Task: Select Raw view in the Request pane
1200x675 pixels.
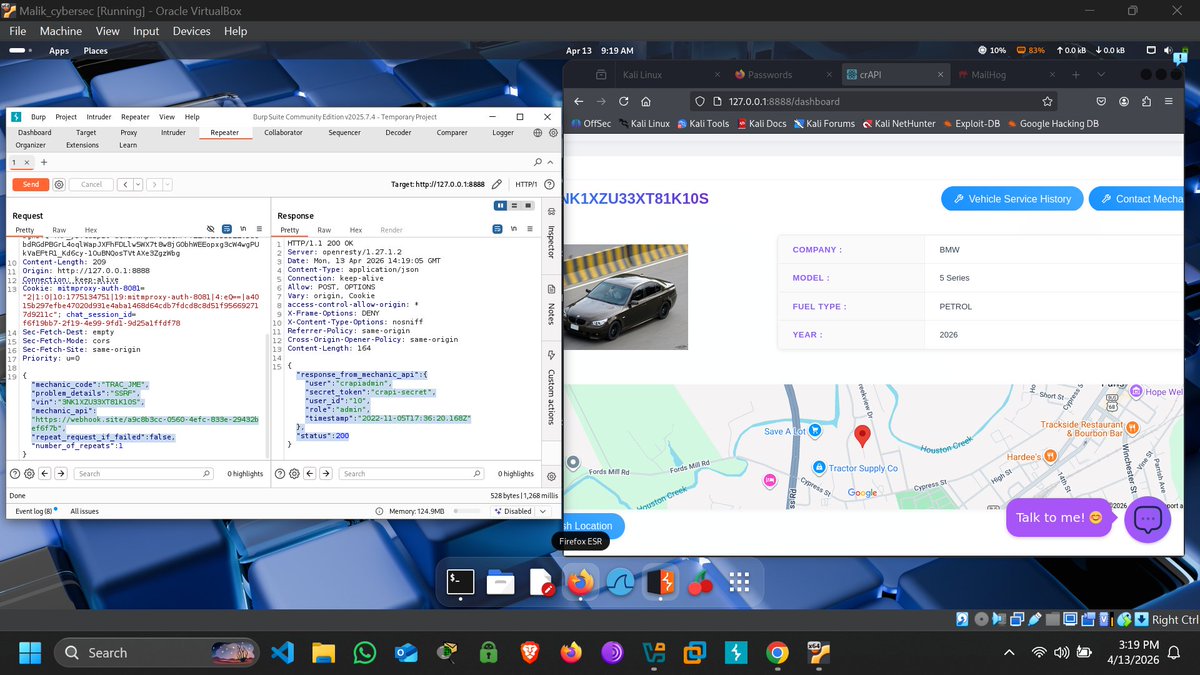Action: [x=59, y=230]
